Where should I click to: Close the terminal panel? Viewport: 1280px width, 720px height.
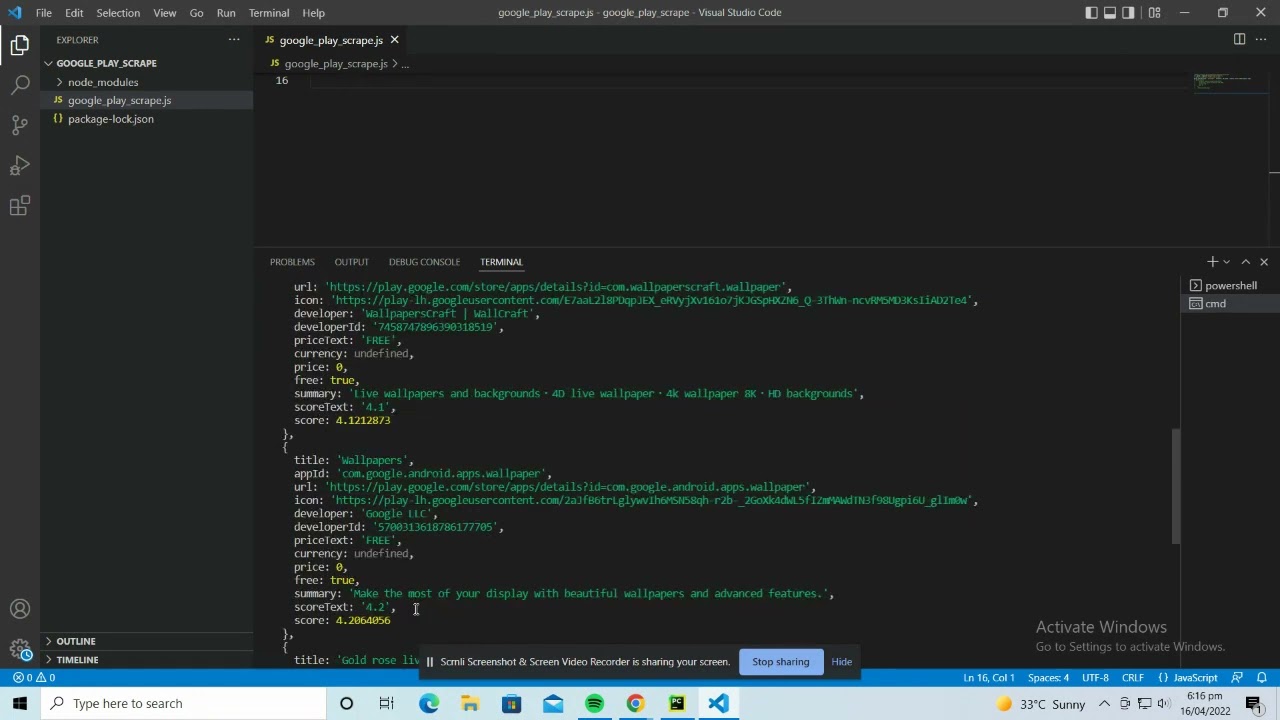(1264, 262)
